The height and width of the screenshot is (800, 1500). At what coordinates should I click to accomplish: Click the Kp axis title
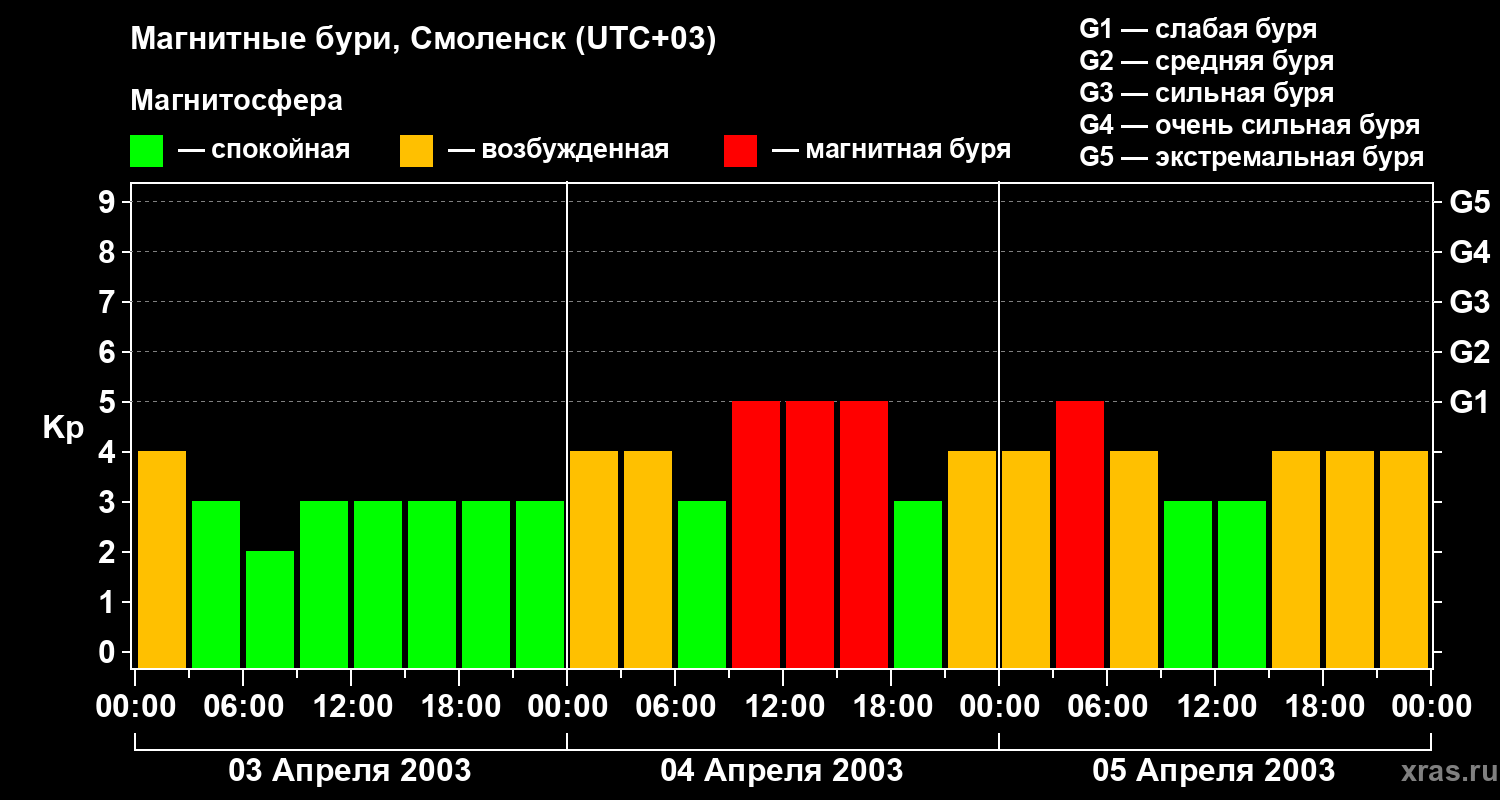point(63,430)
